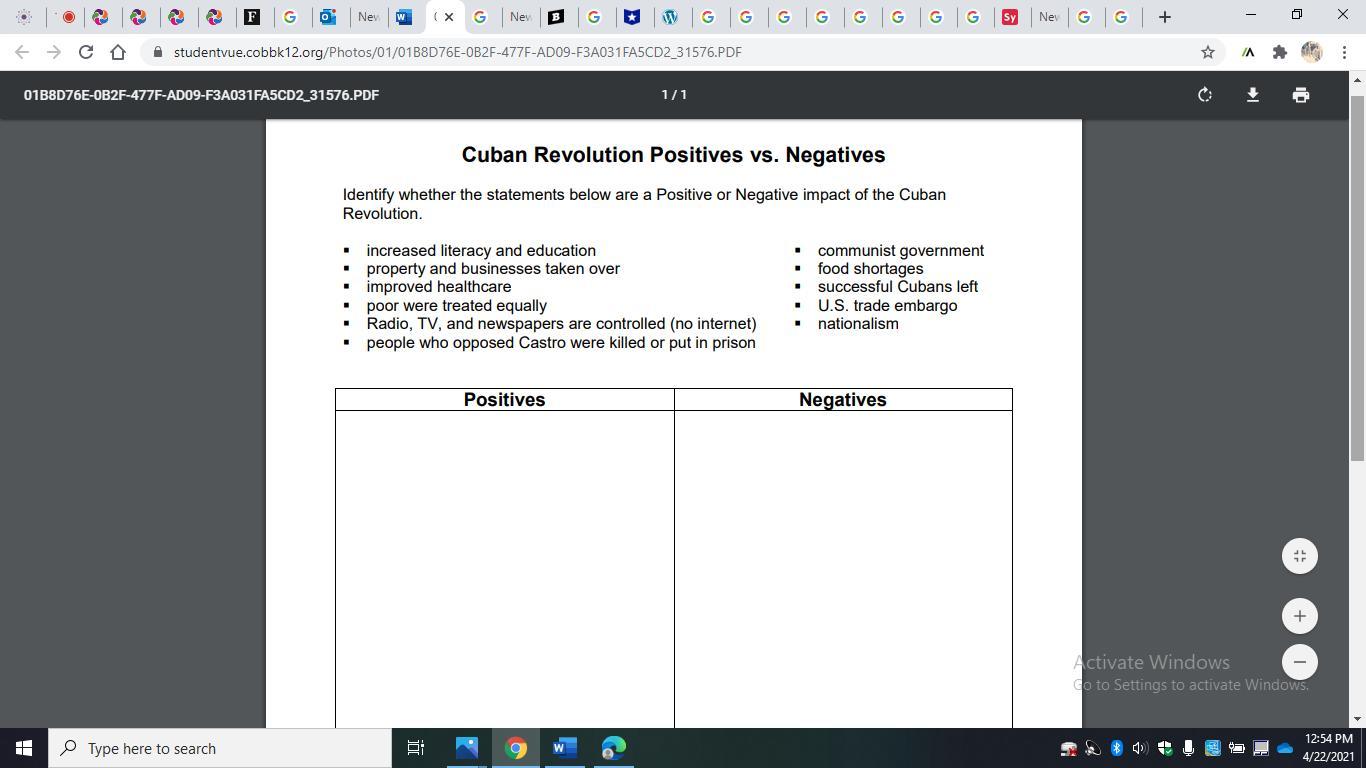Switch to the Word tab in tab strip

click(x=404, y=17)
